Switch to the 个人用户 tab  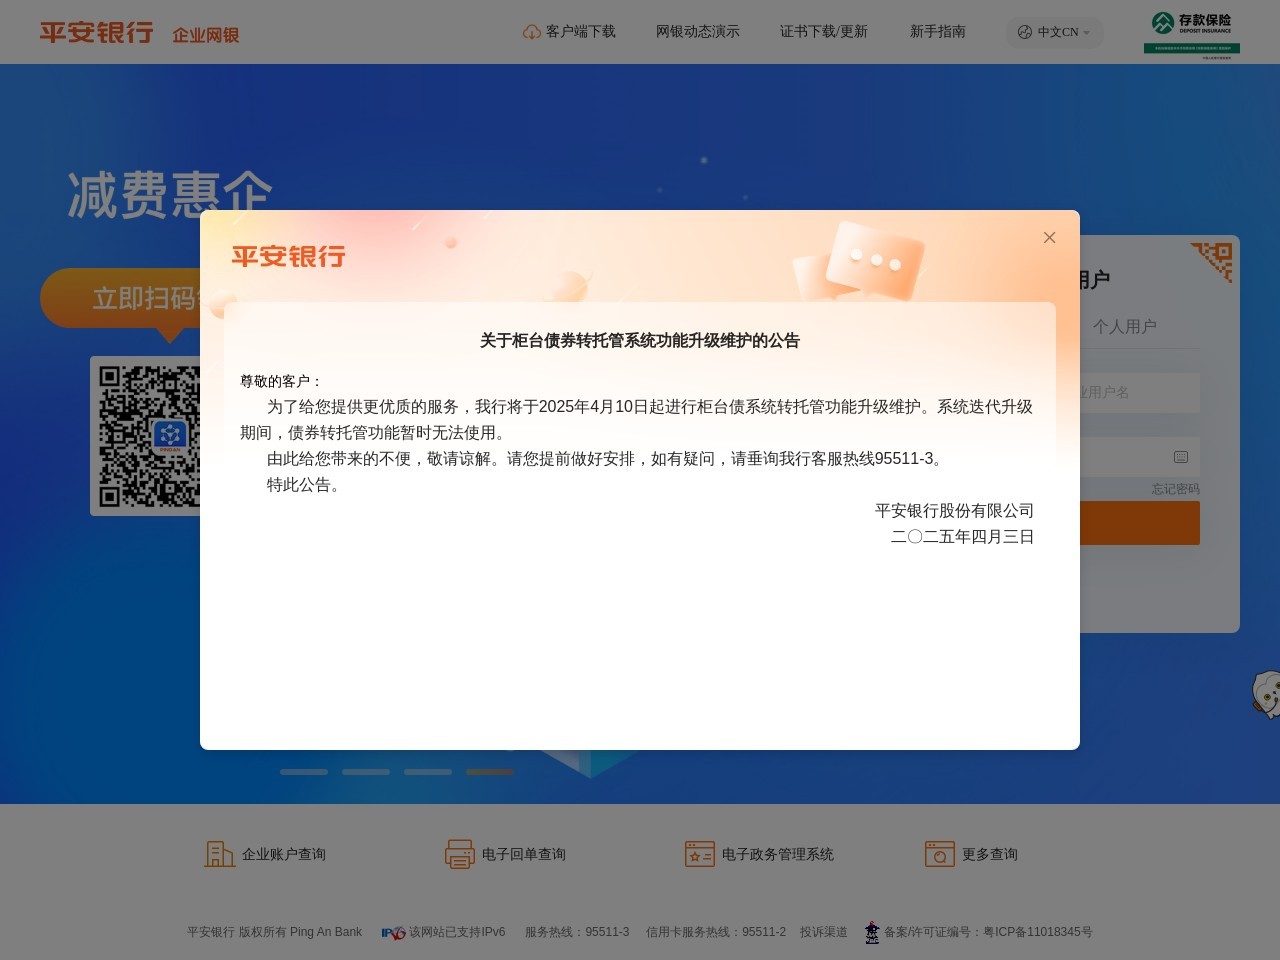pyautogui.click(x=1124, y=326)
